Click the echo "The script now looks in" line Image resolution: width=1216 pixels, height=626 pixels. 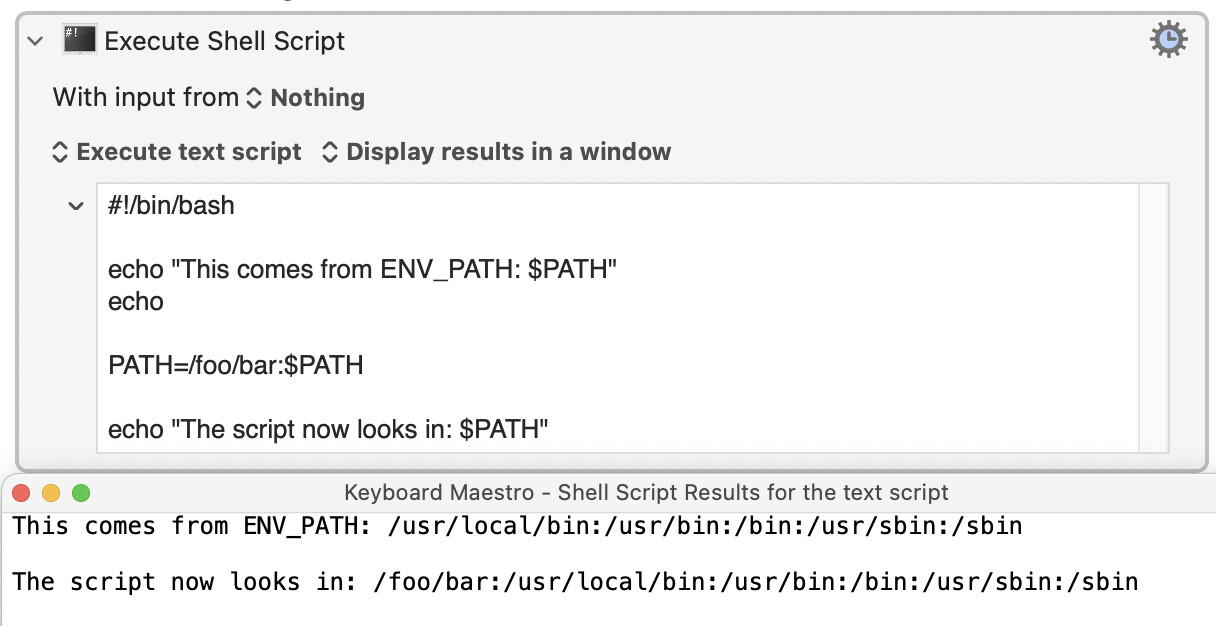click(329, 430)
